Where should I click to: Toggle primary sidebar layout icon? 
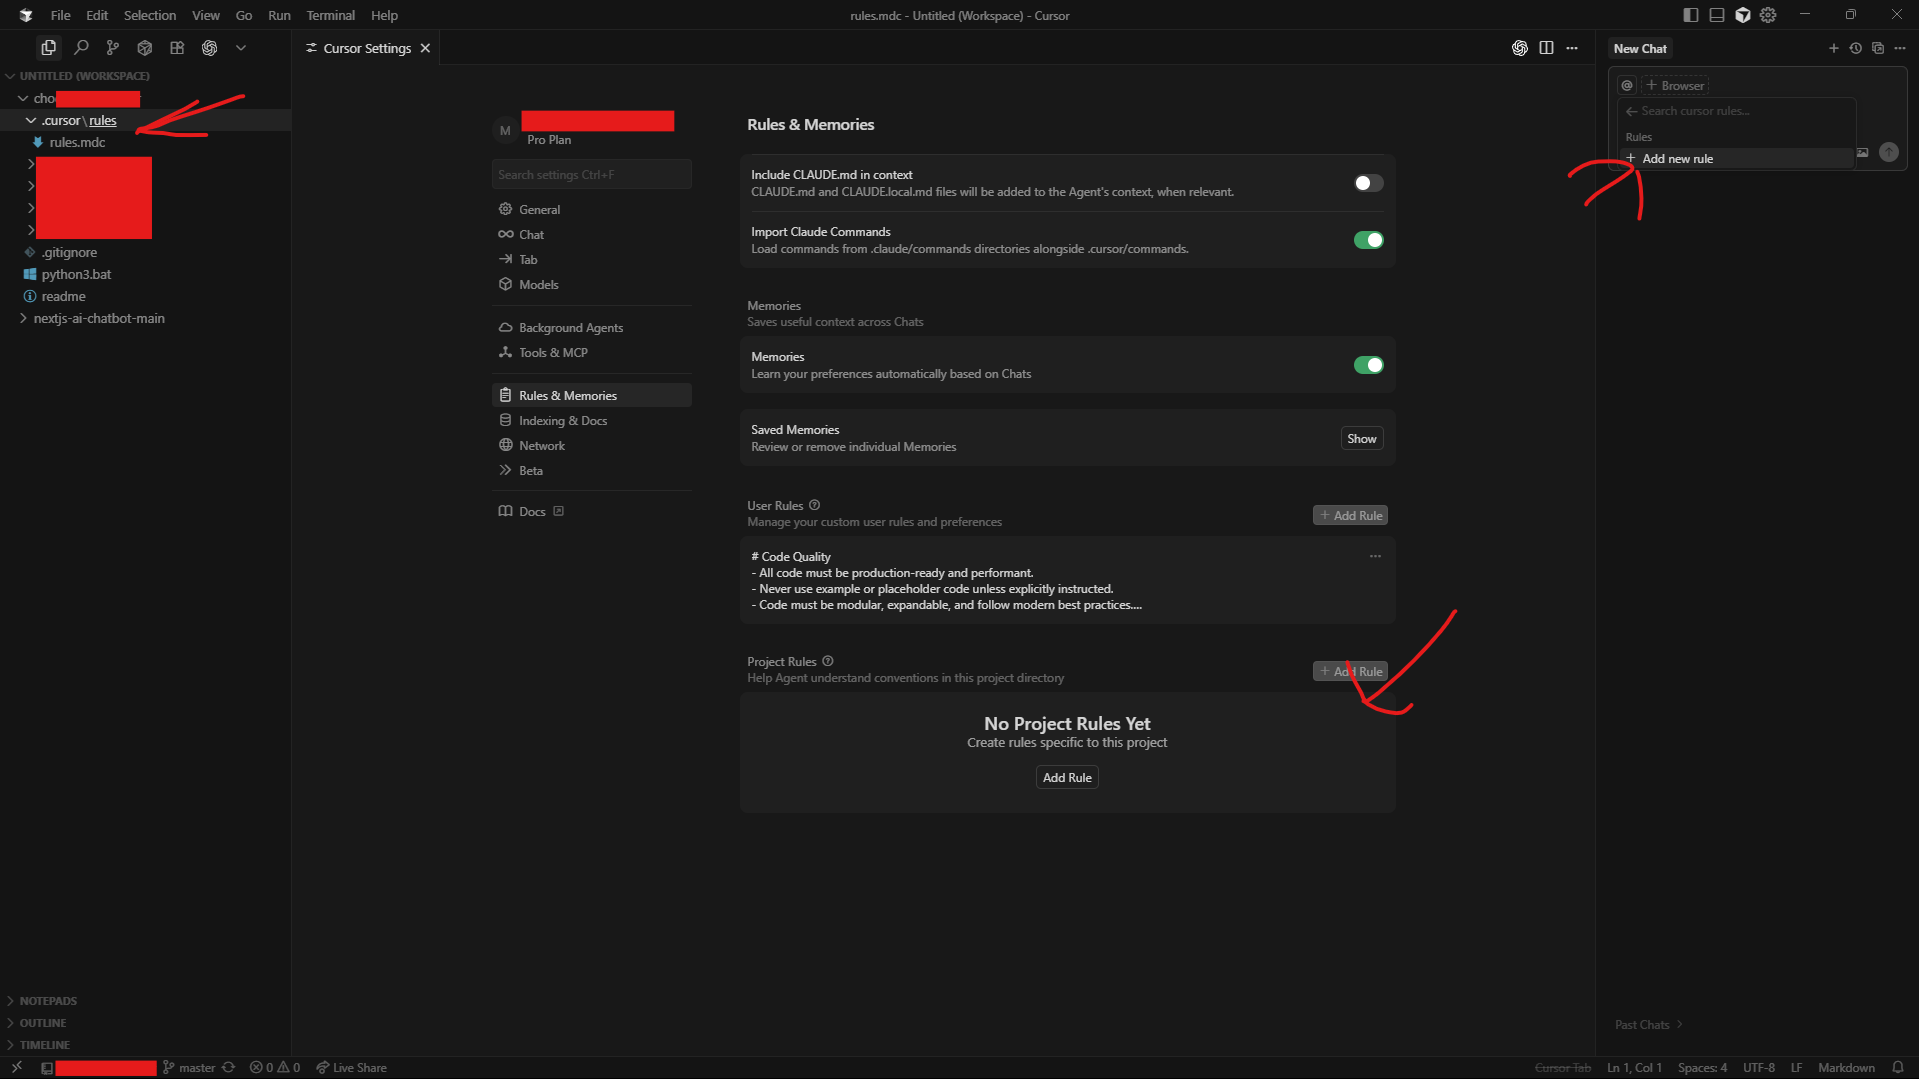1691,15
